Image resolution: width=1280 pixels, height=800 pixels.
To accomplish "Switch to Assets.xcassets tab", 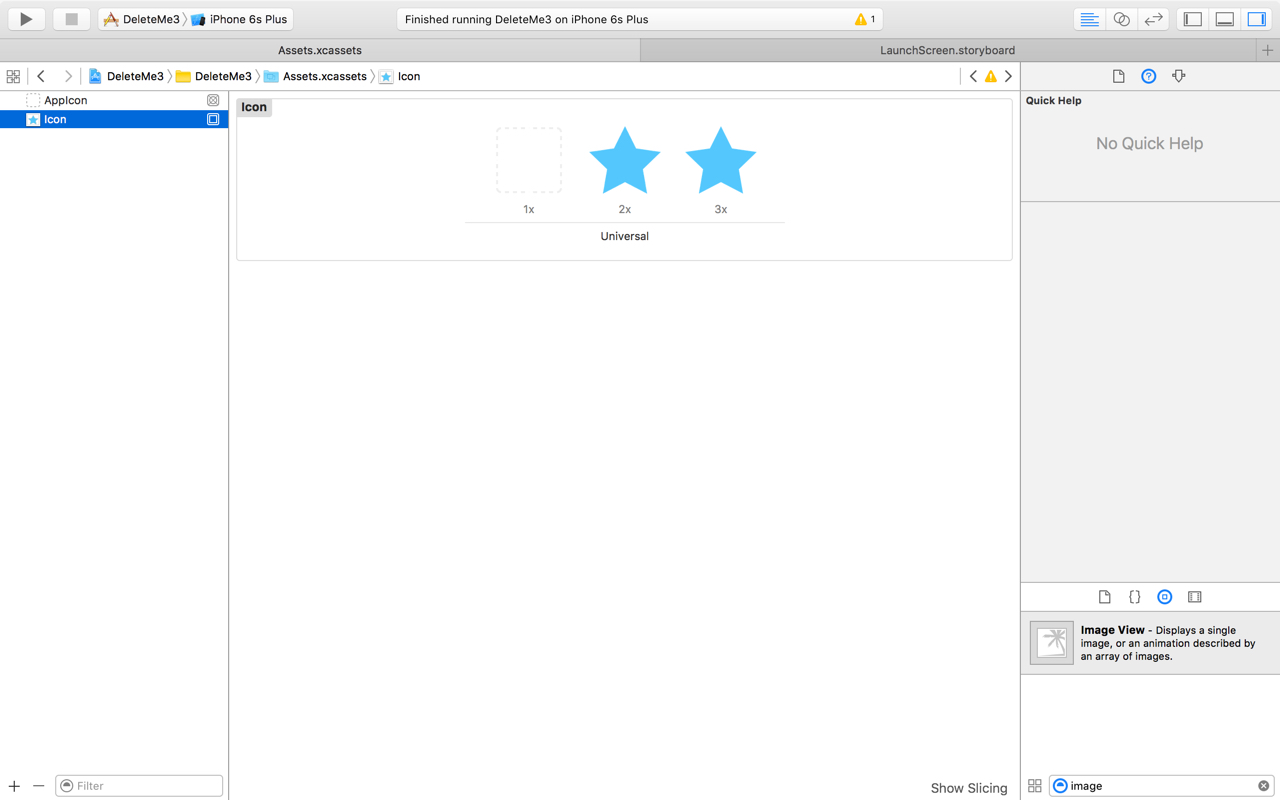I will click(x=320, y=50).
